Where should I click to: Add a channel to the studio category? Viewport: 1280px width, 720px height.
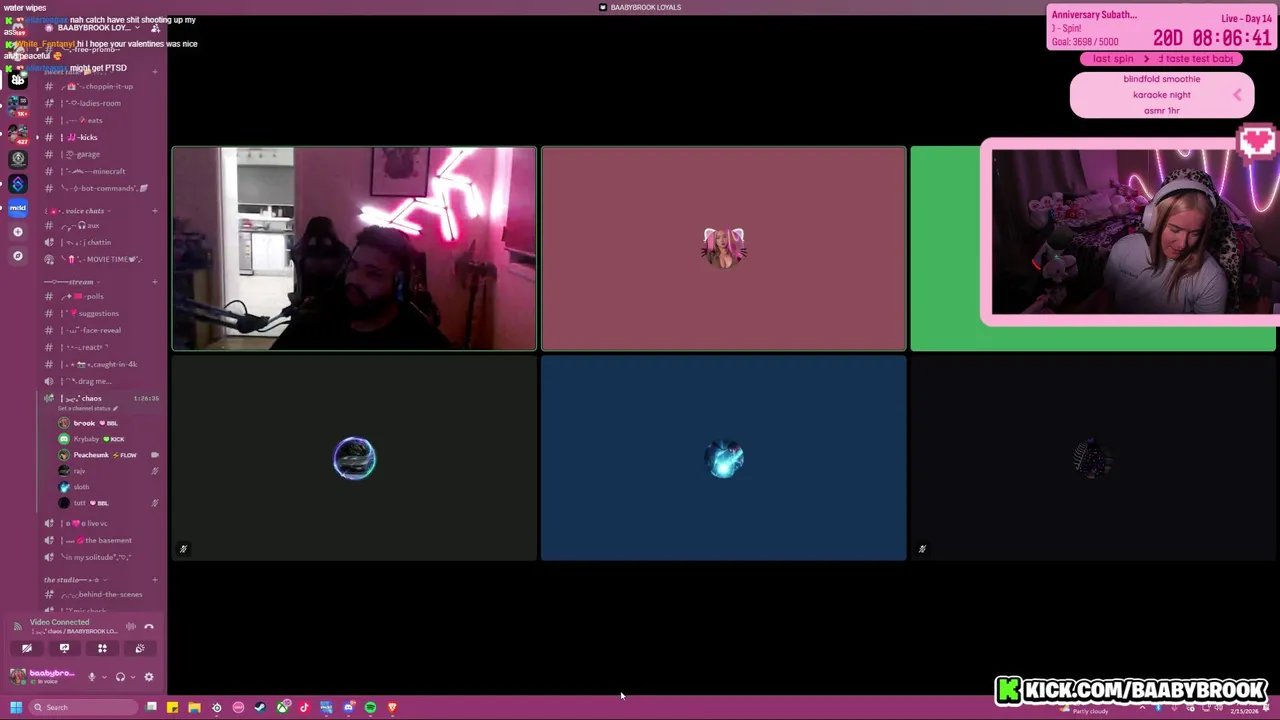pos(154,580)
